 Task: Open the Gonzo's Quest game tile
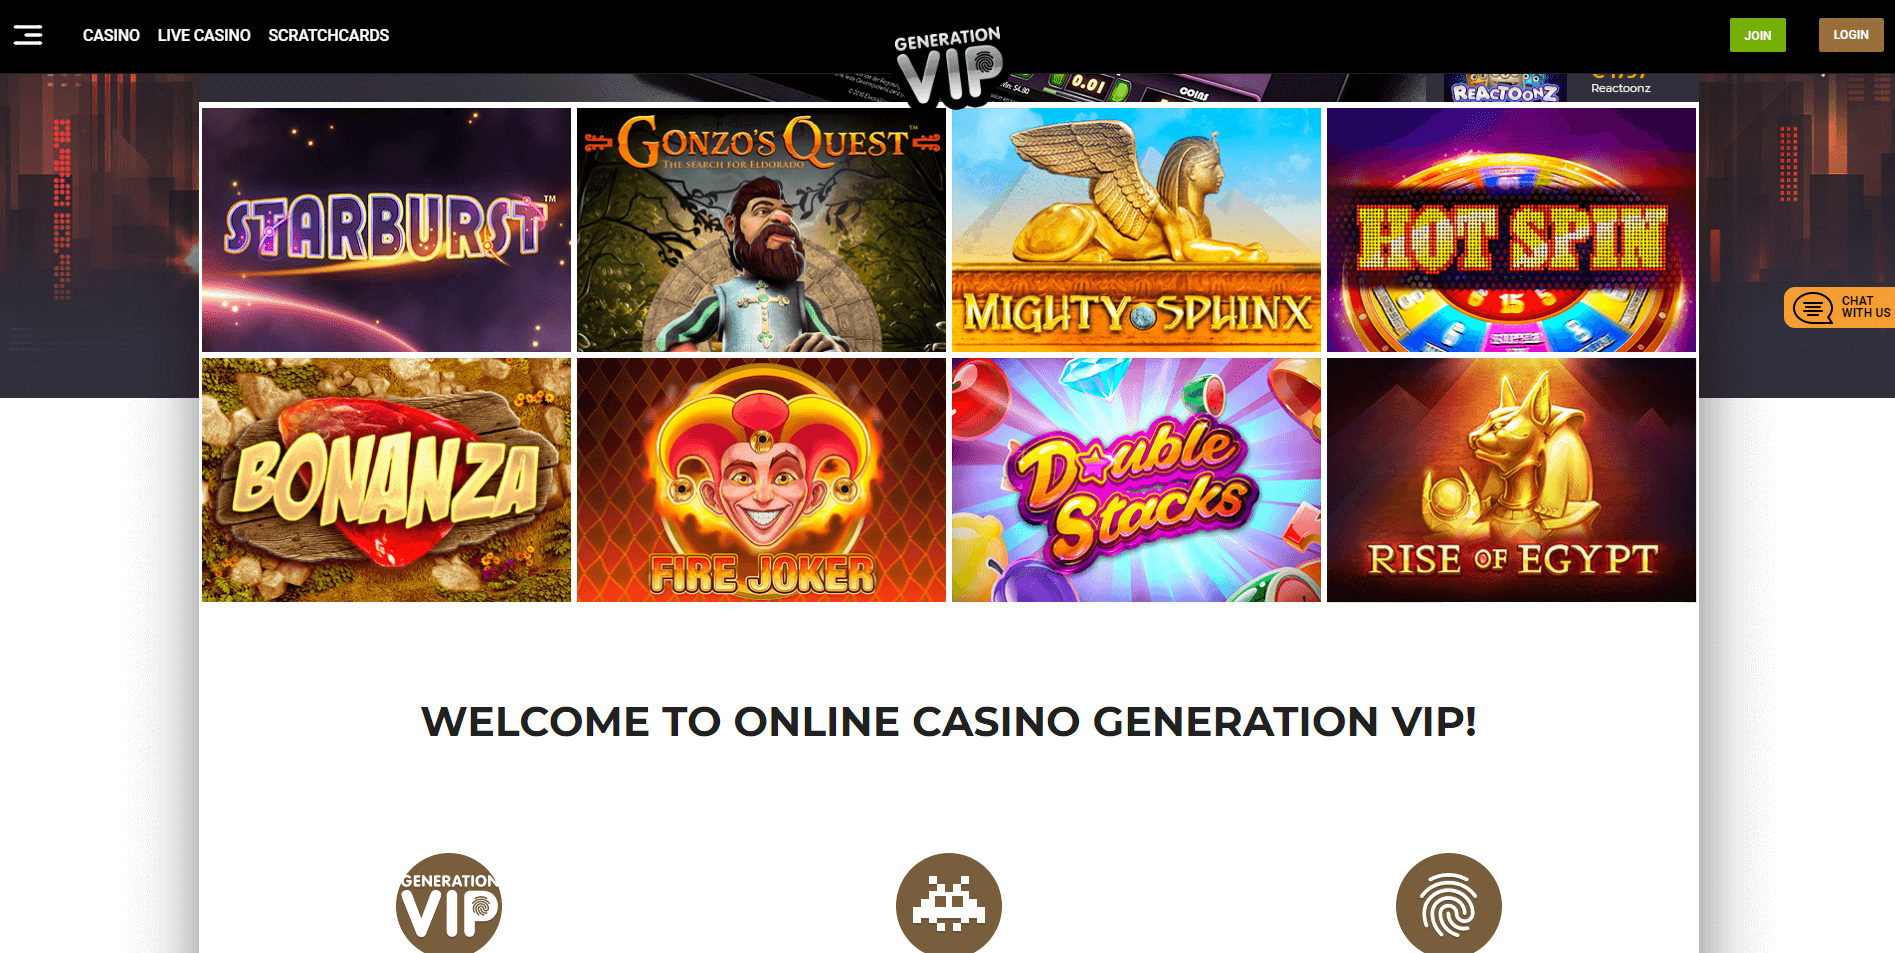pyautogui.click(x=761, y=230)
